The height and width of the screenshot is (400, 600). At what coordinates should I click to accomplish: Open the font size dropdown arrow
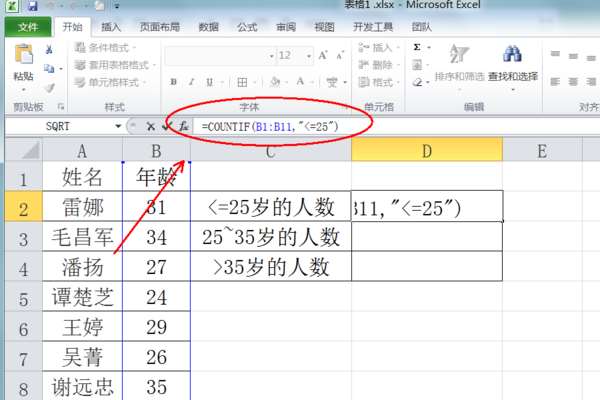(308, 56)
